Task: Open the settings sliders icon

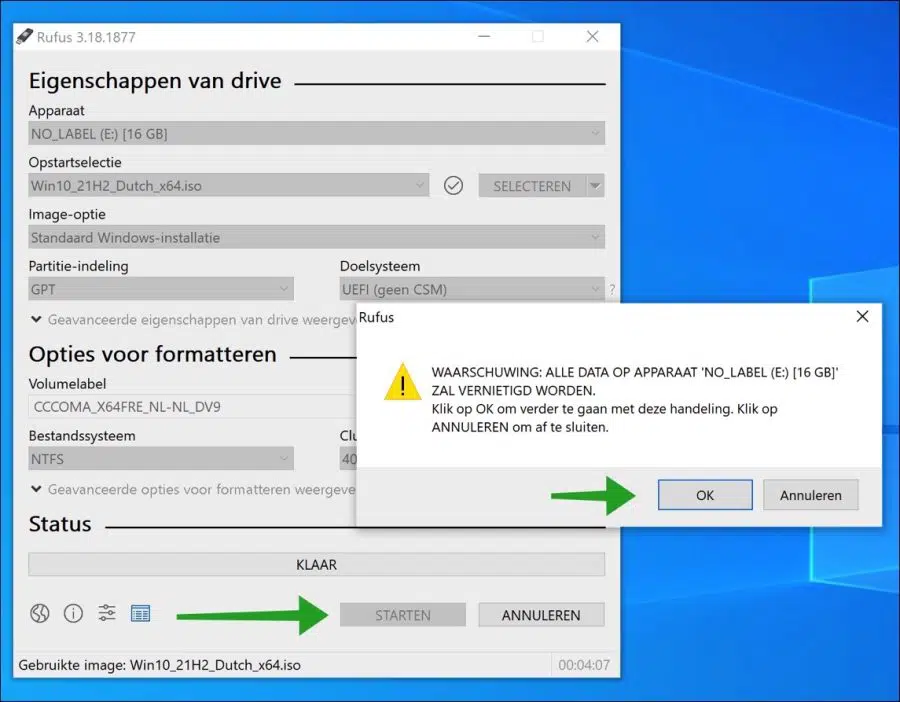Action: tap(107, 613)
